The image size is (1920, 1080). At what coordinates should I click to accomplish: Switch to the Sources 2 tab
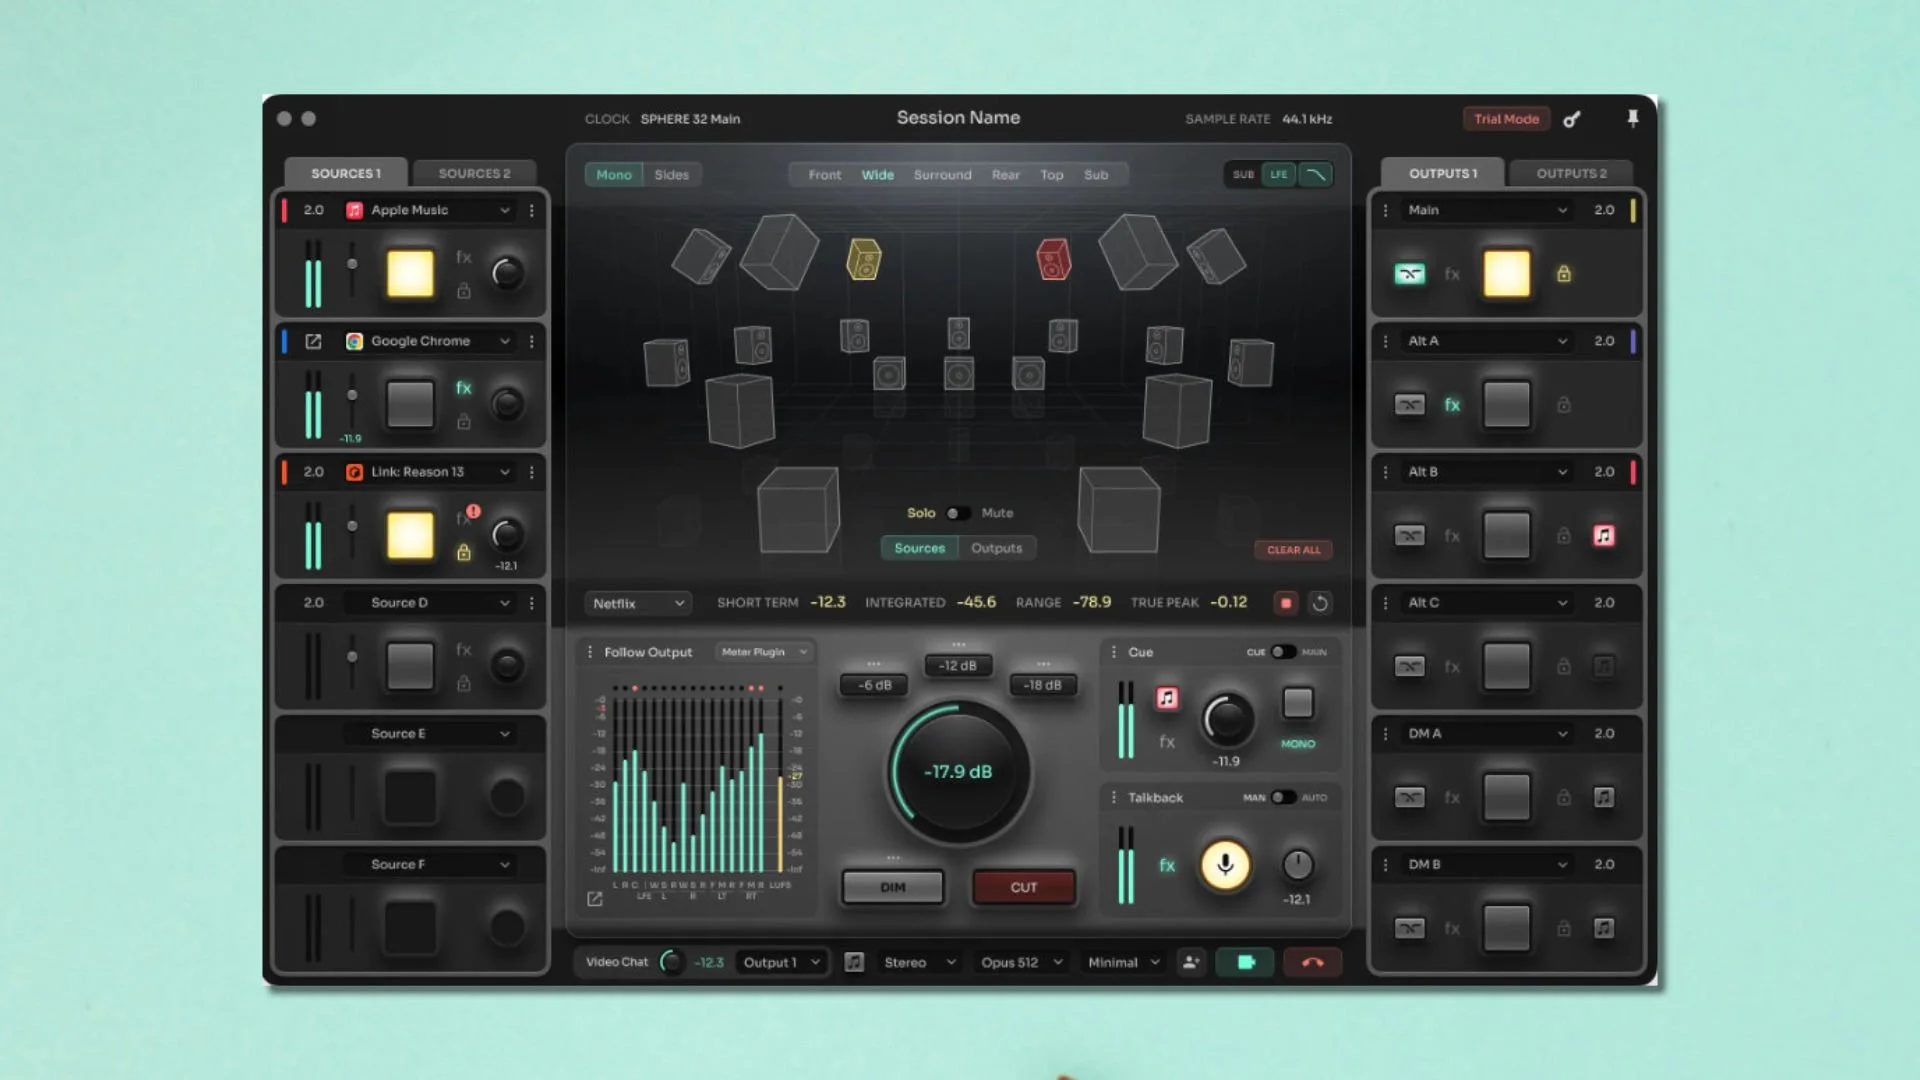point(474,173)
